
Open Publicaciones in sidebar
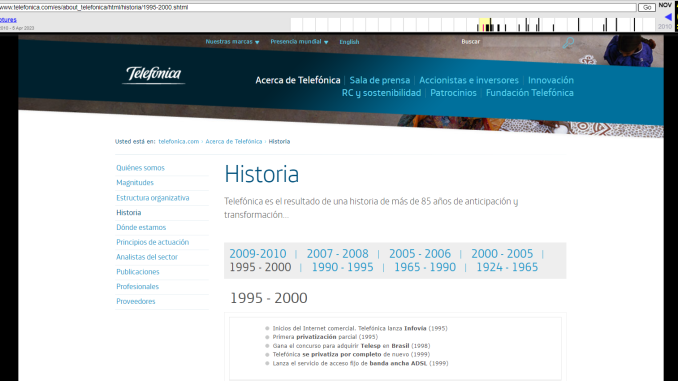tap(138, 272)
